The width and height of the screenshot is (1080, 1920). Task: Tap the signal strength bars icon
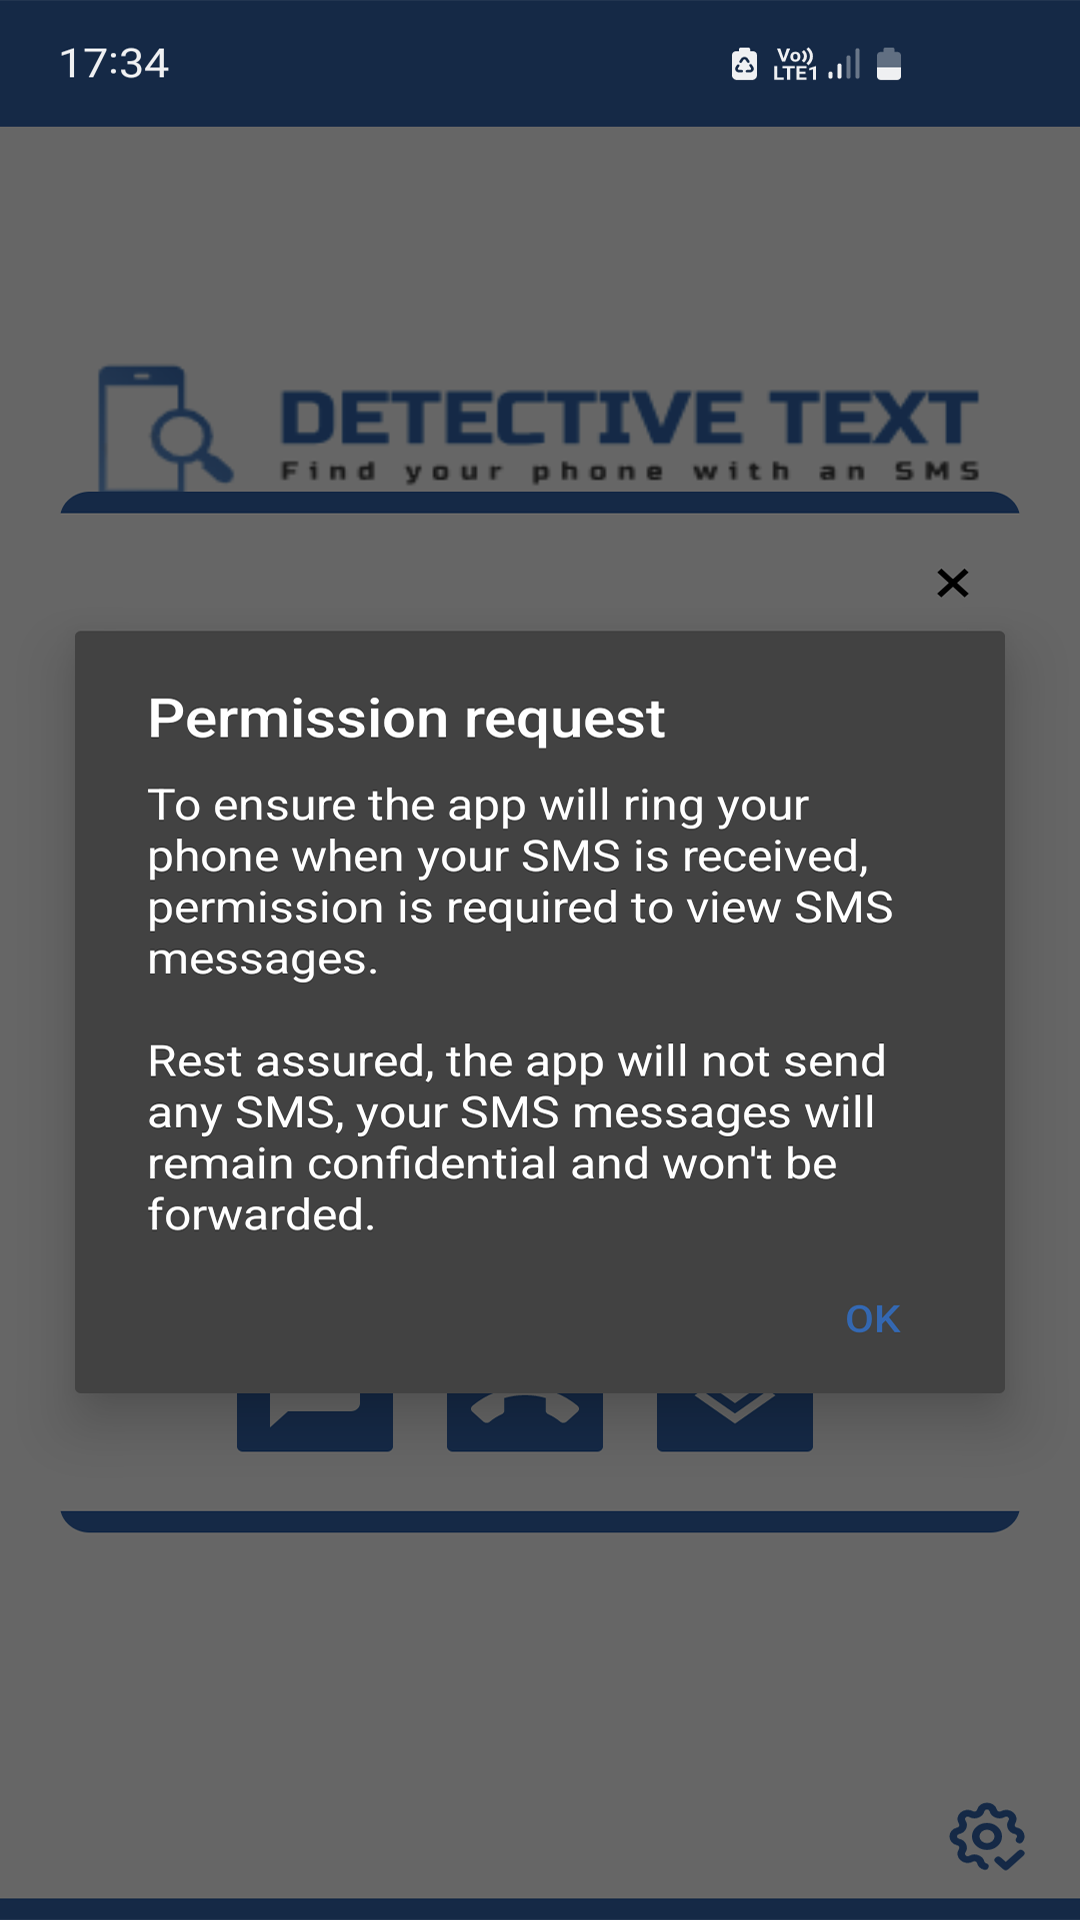845,64
